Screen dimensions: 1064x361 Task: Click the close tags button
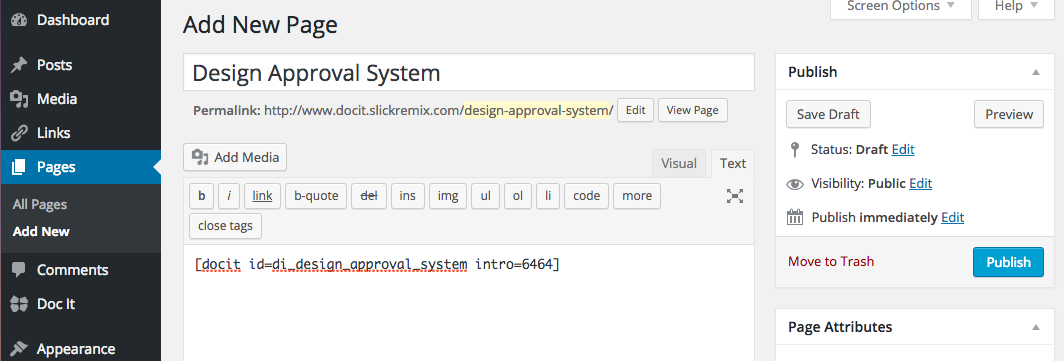click(225, 226)
